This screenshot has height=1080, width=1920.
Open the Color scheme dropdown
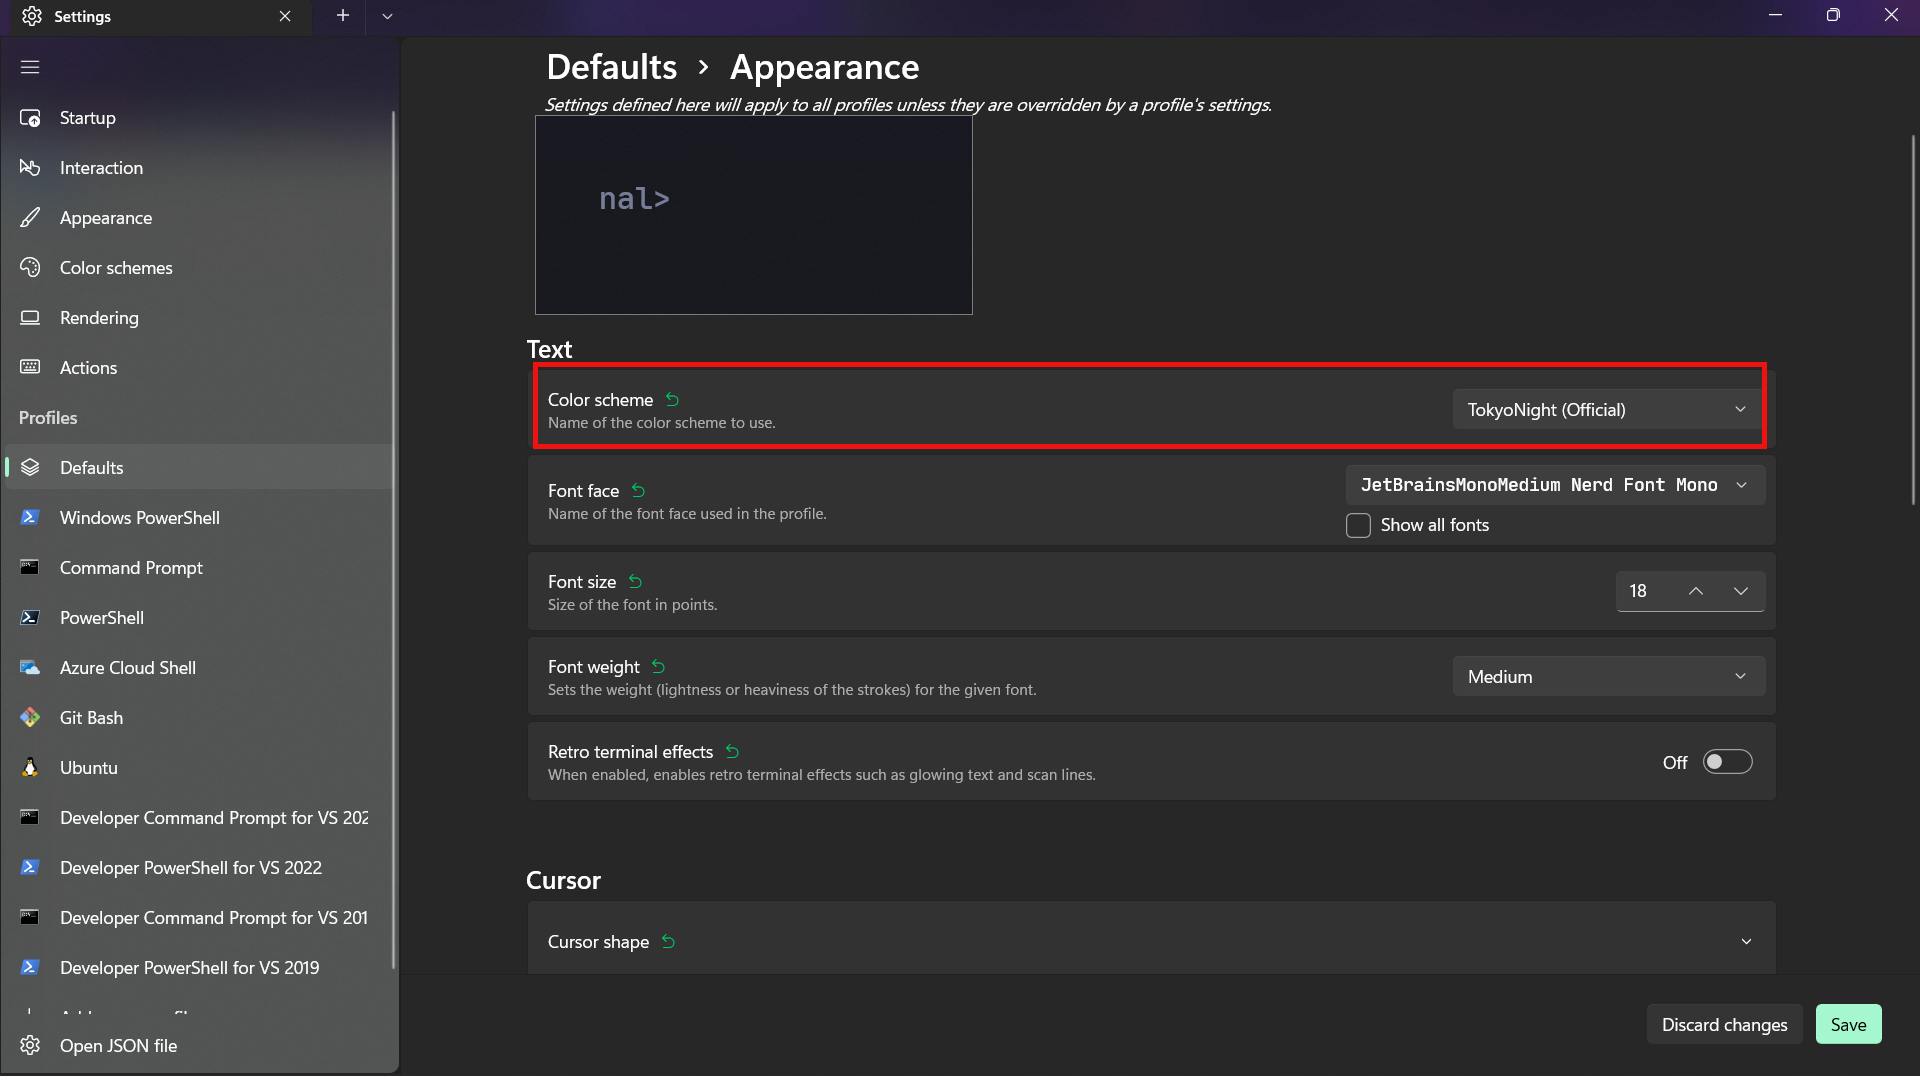point(1604,409)
